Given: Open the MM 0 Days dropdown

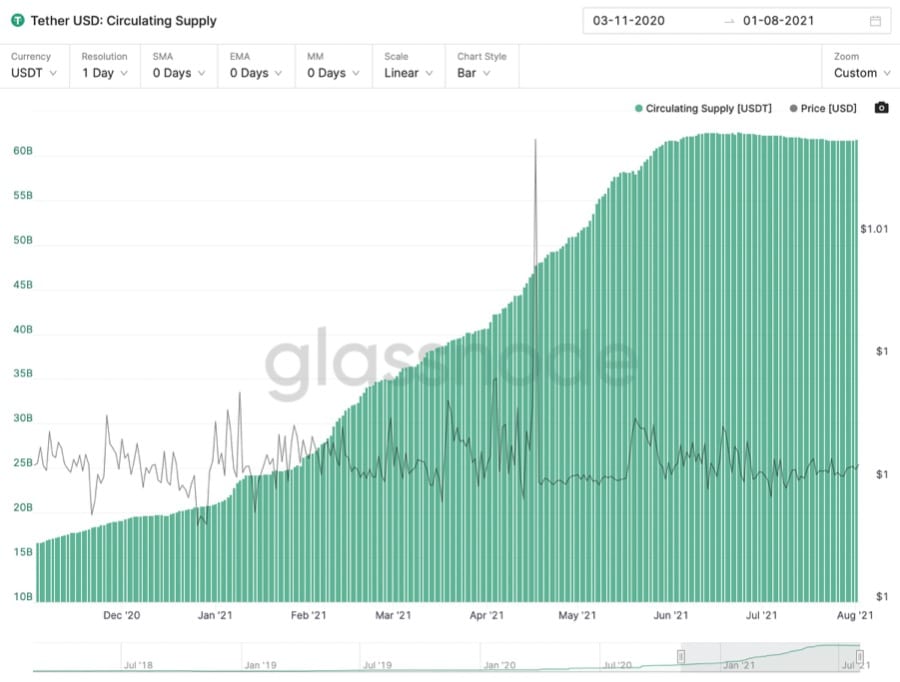Looking at the screenshot, I should (x=333, y=66).
